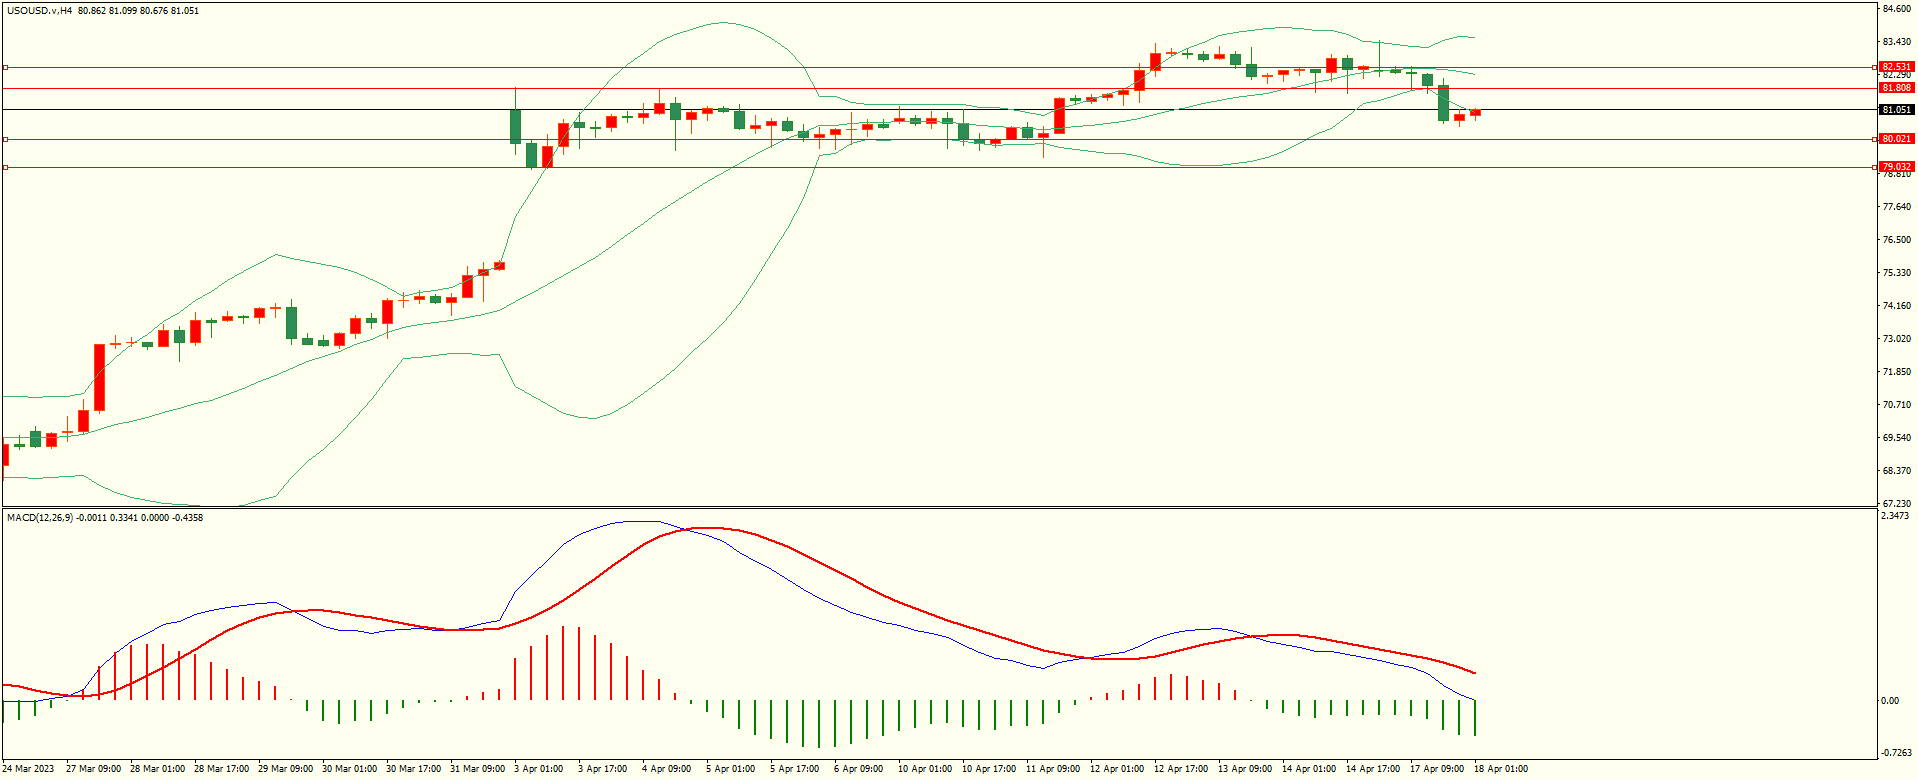Click the 31 Mar 09:00 time label

(x=477, y=769)
